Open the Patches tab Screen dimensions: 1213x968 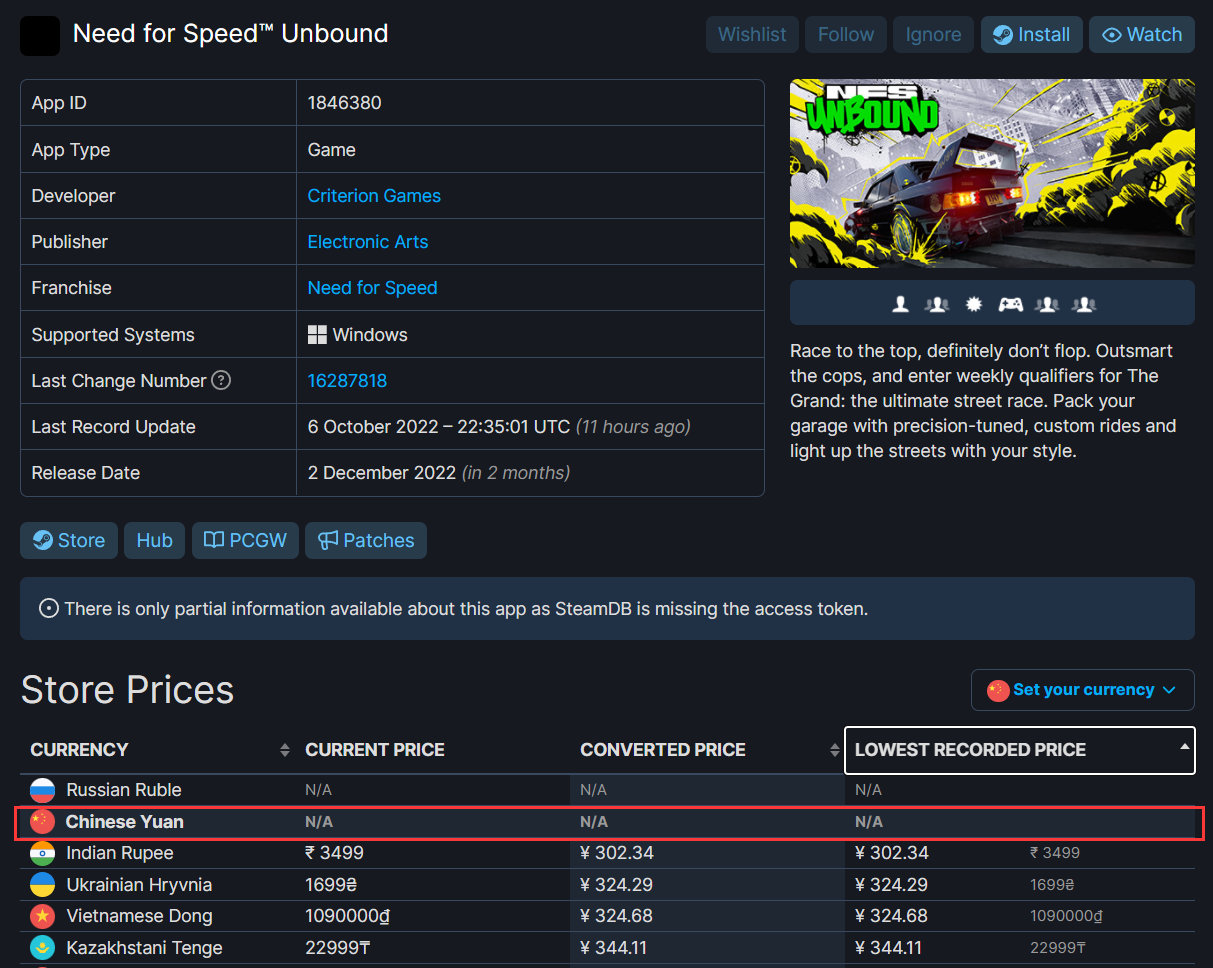coord(366,541)
